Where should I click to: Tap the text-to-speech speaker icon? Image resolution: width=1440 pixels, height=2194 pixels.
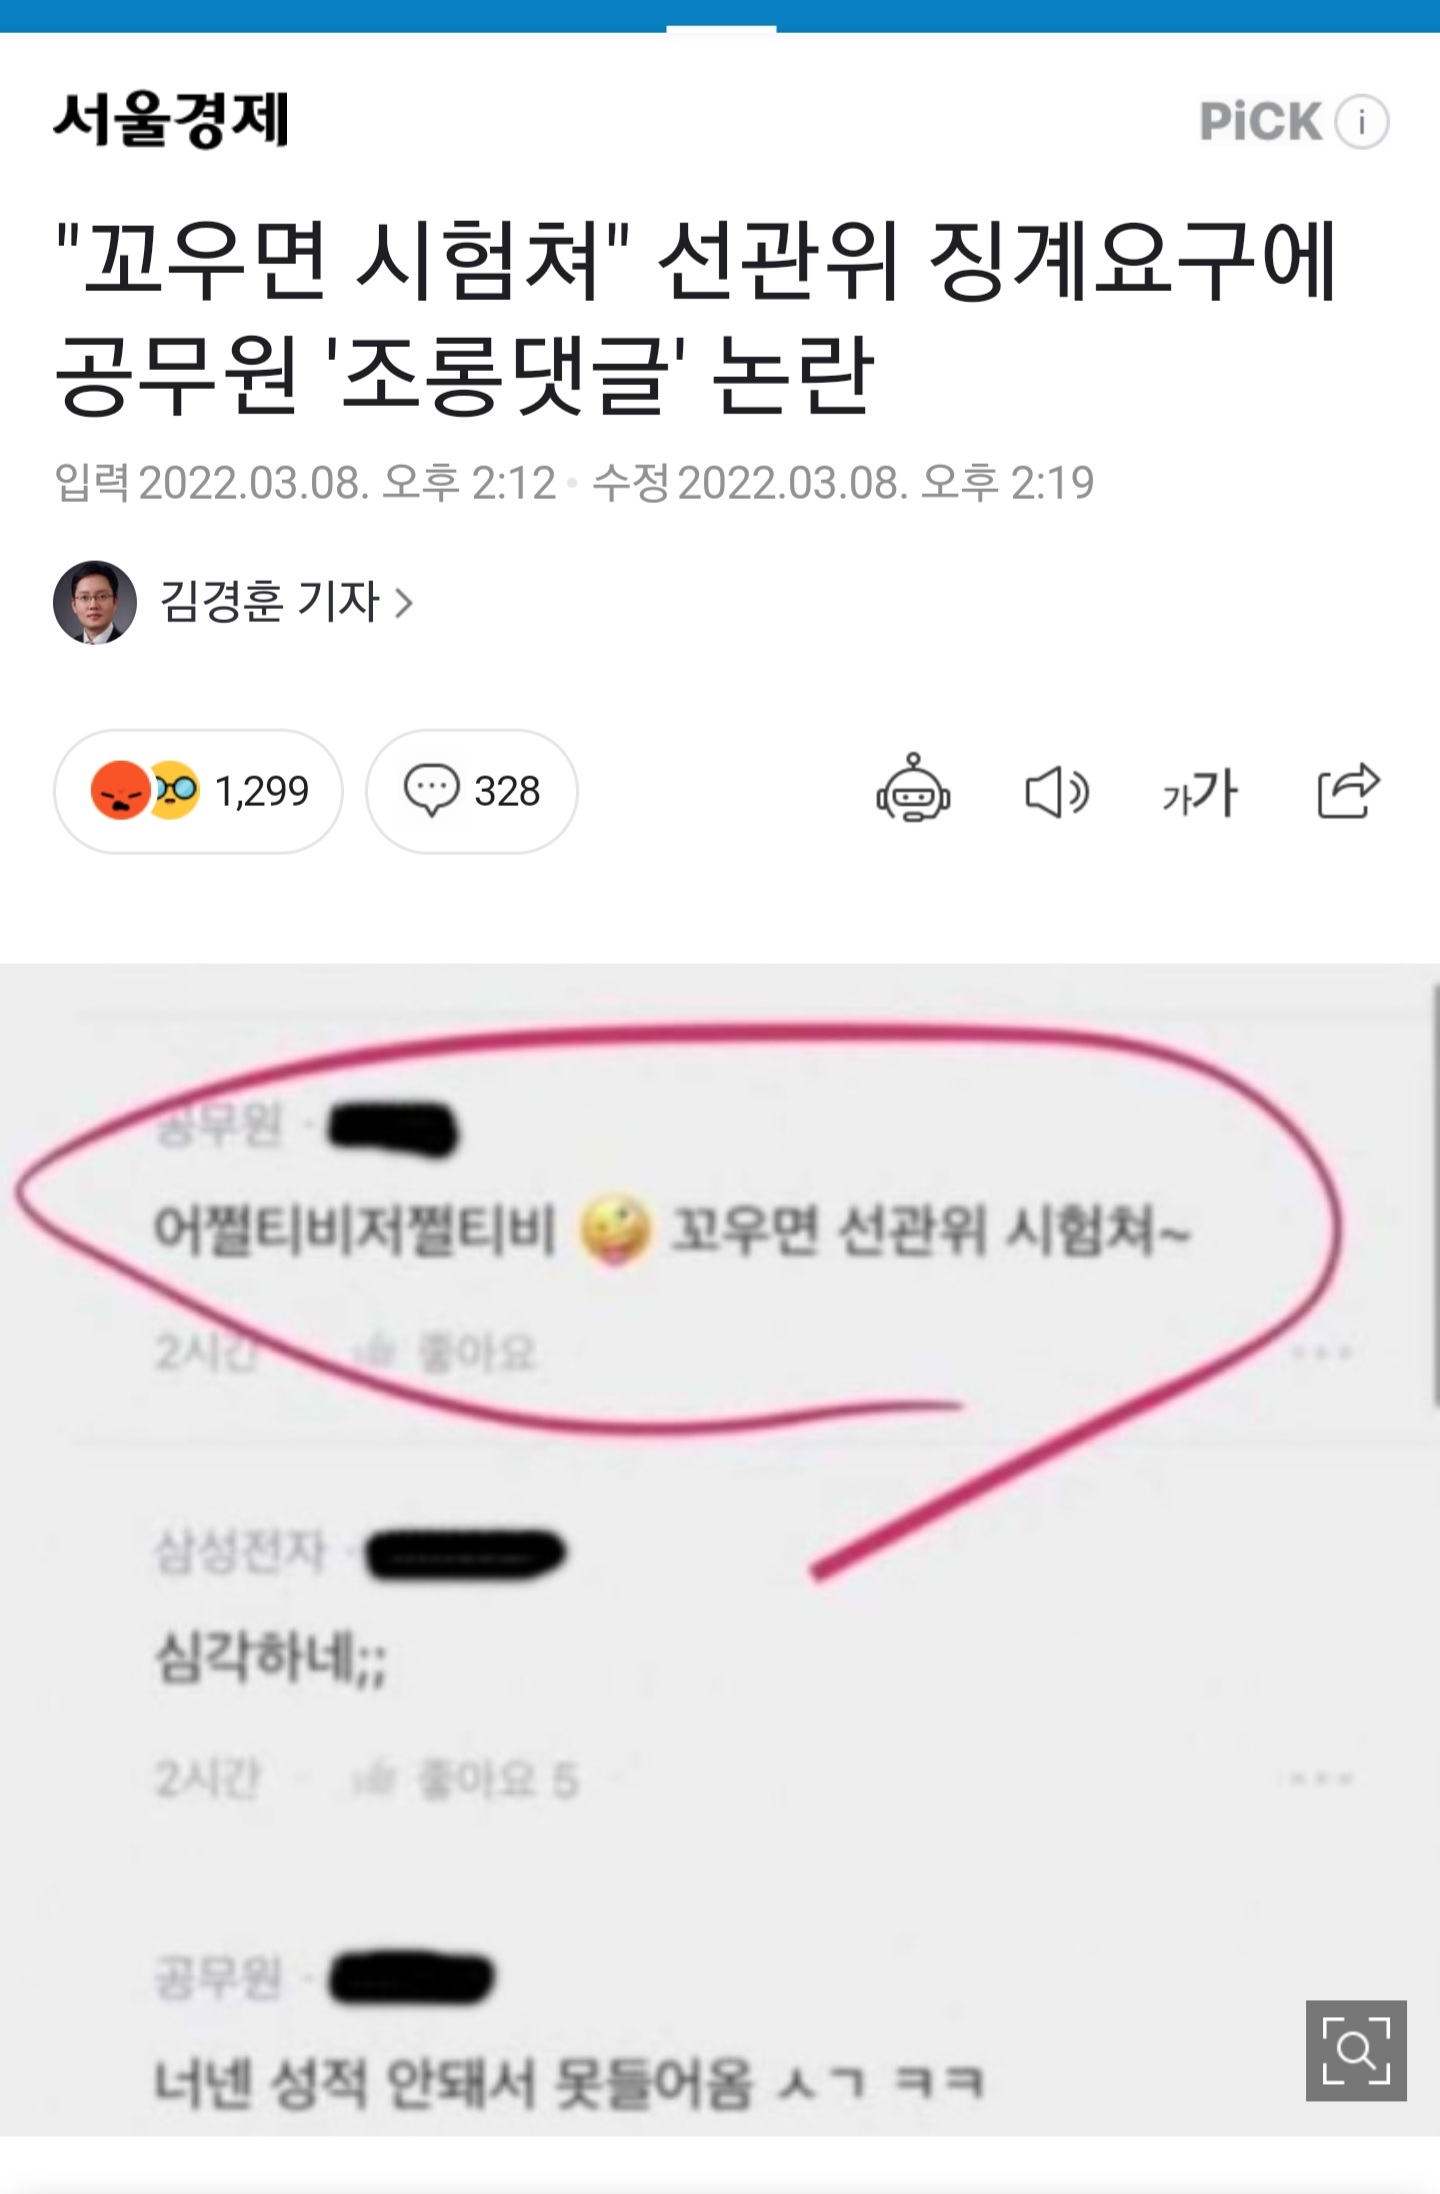1057,793
